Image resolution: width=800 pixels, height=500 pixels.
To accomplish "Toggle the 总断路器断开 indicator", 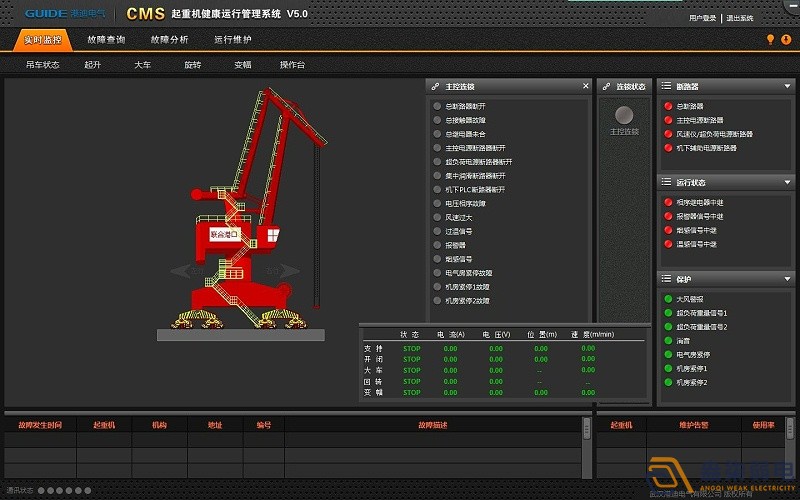I will click(437, 106).
